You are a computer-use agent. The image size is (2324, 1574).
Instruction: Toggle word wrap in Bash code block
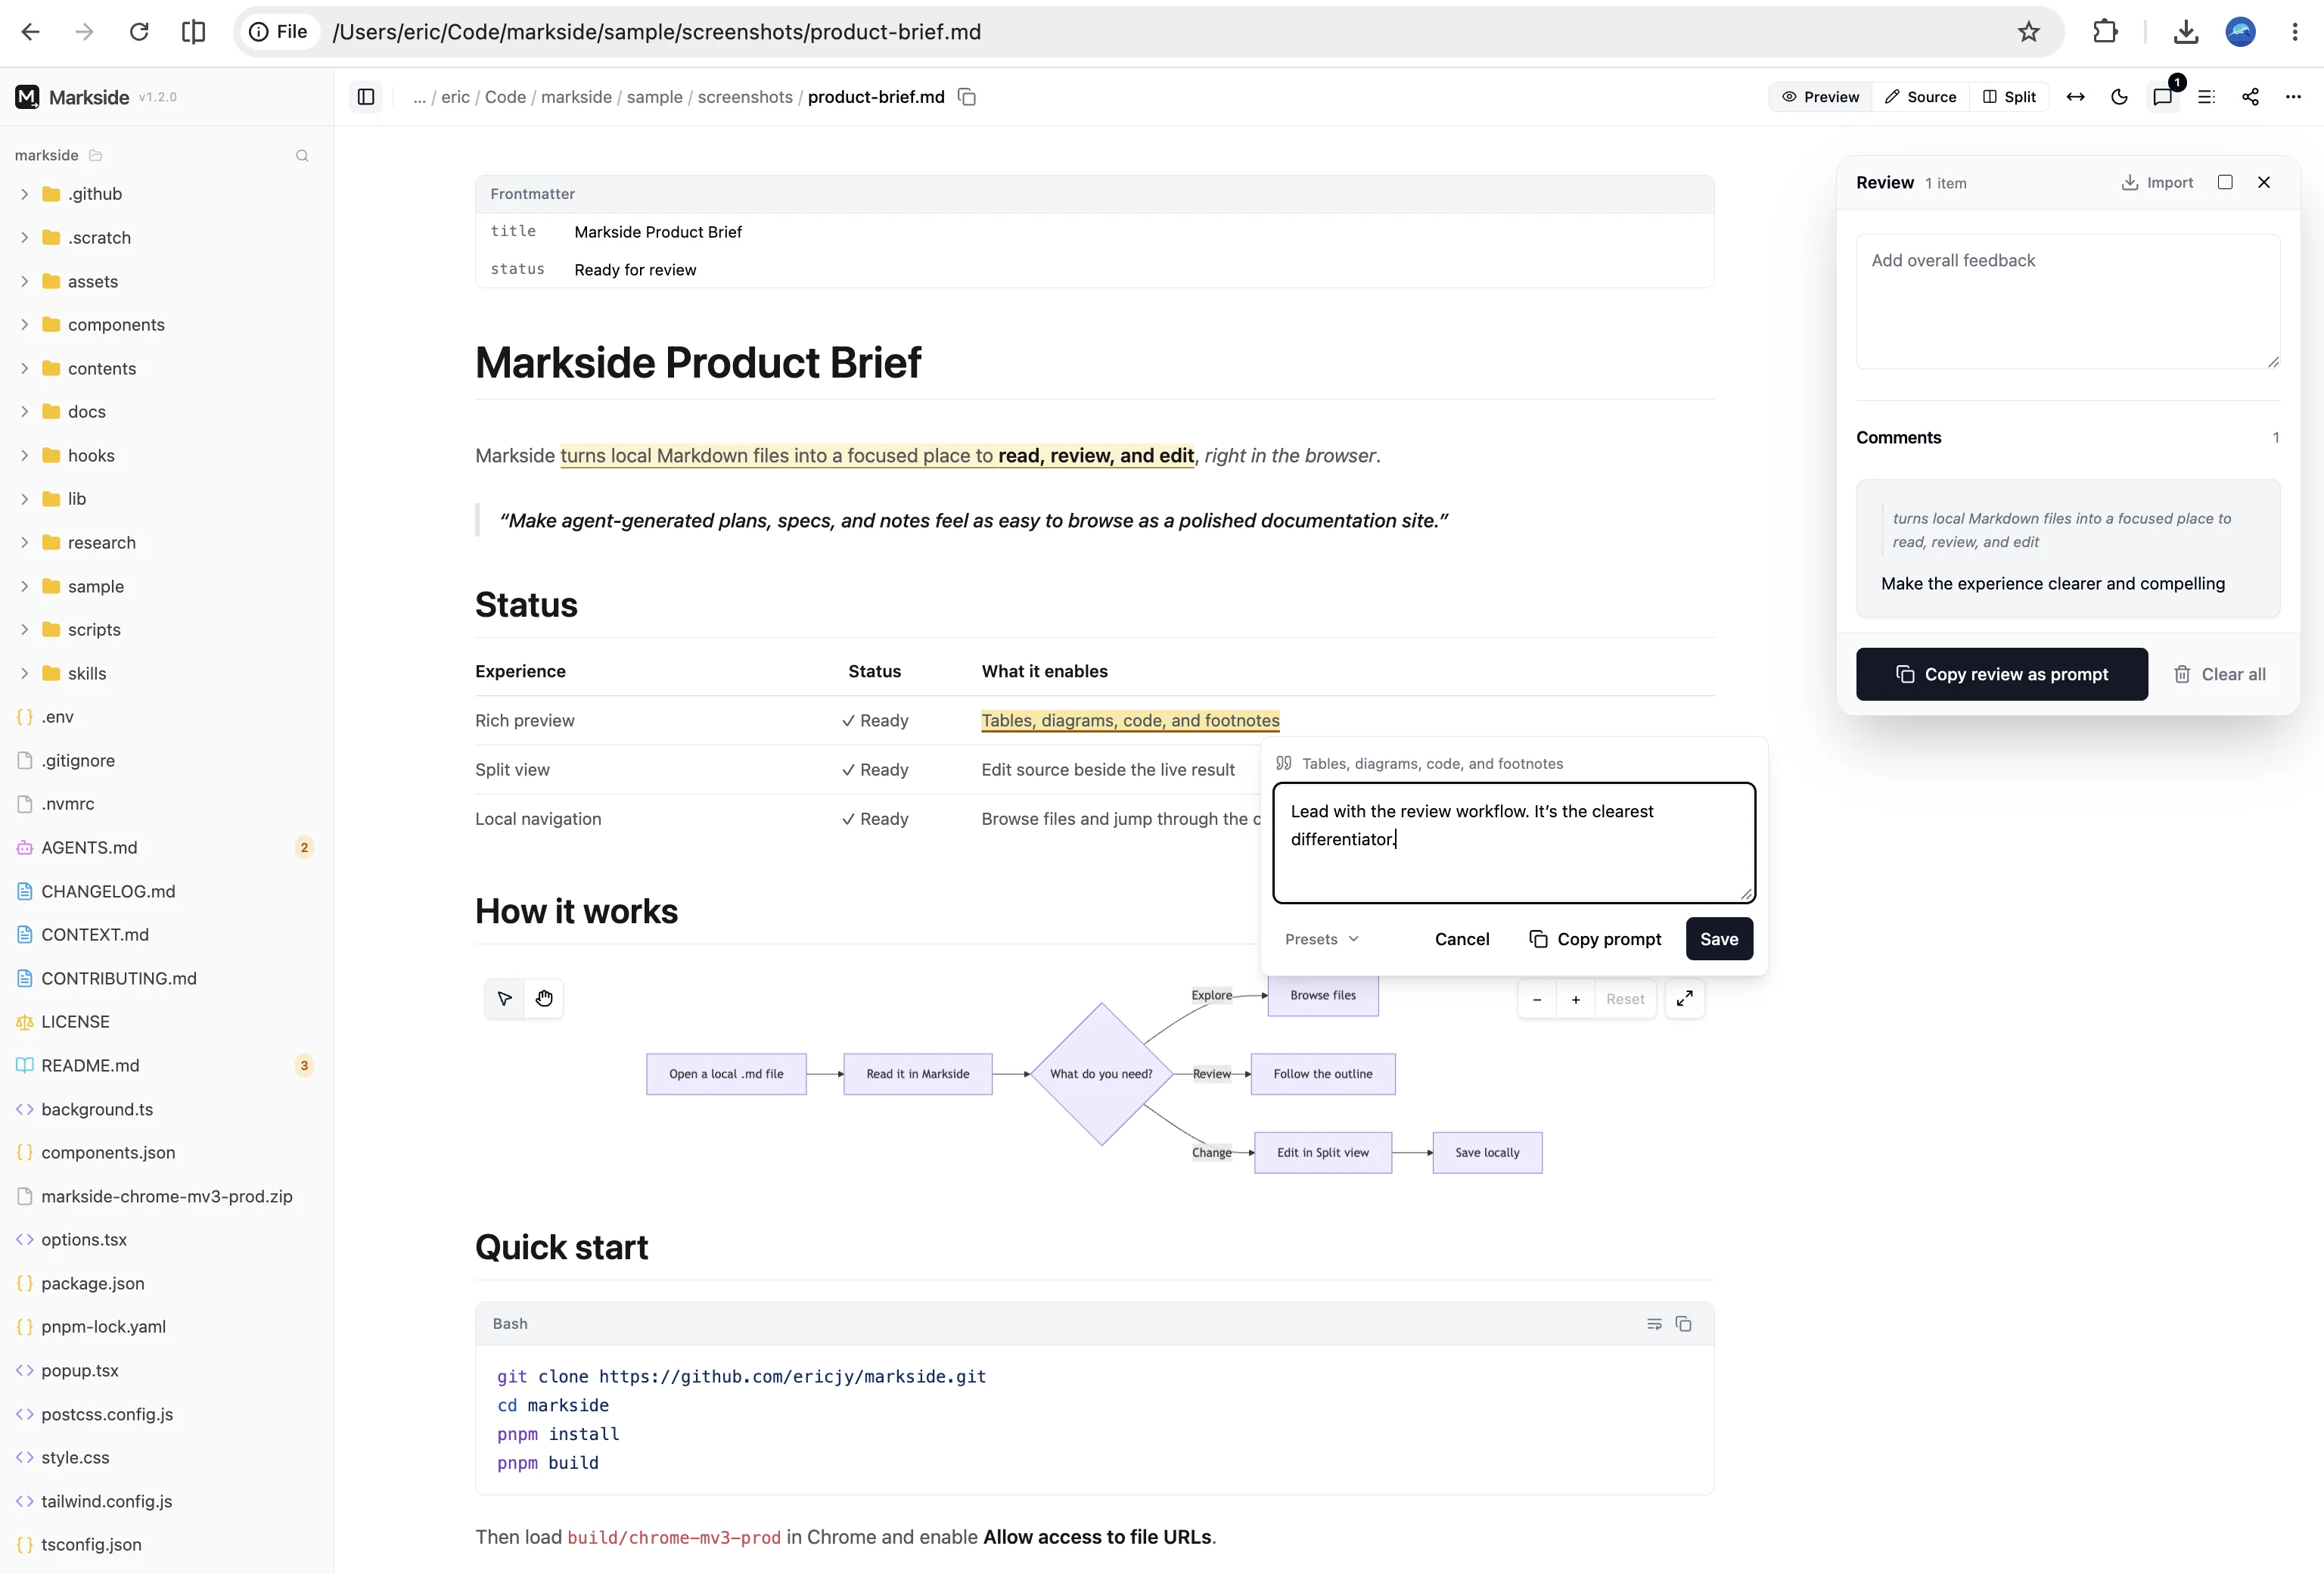coord(1654,1323)
